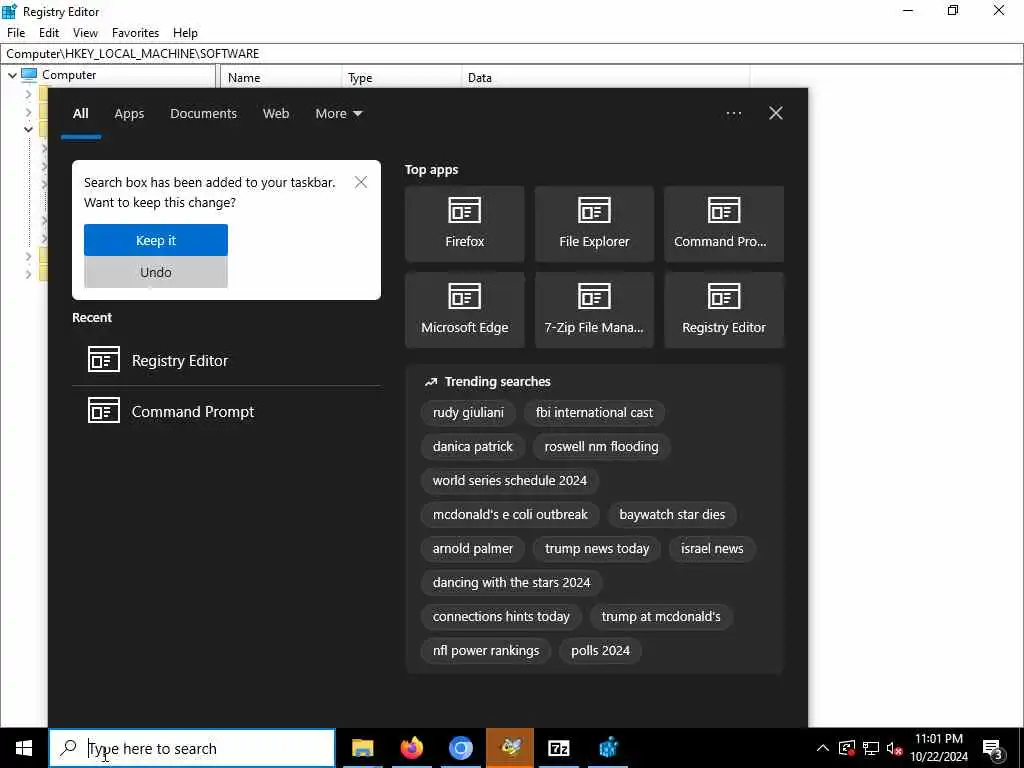This screenshot has height=768, width=1024.
Task: Open the View menu in Registry Editor
Action: 85,33
